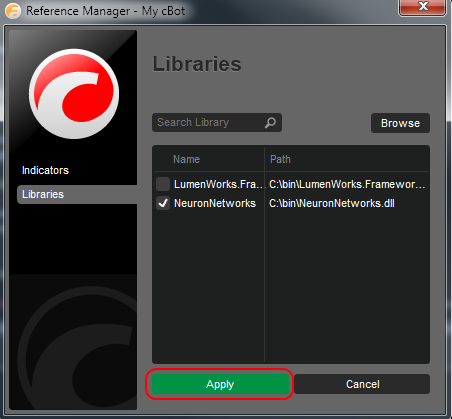The width and height of the screenshot is (452, 419).
Task: Open the Indicators section
Action: click(45, 170)
